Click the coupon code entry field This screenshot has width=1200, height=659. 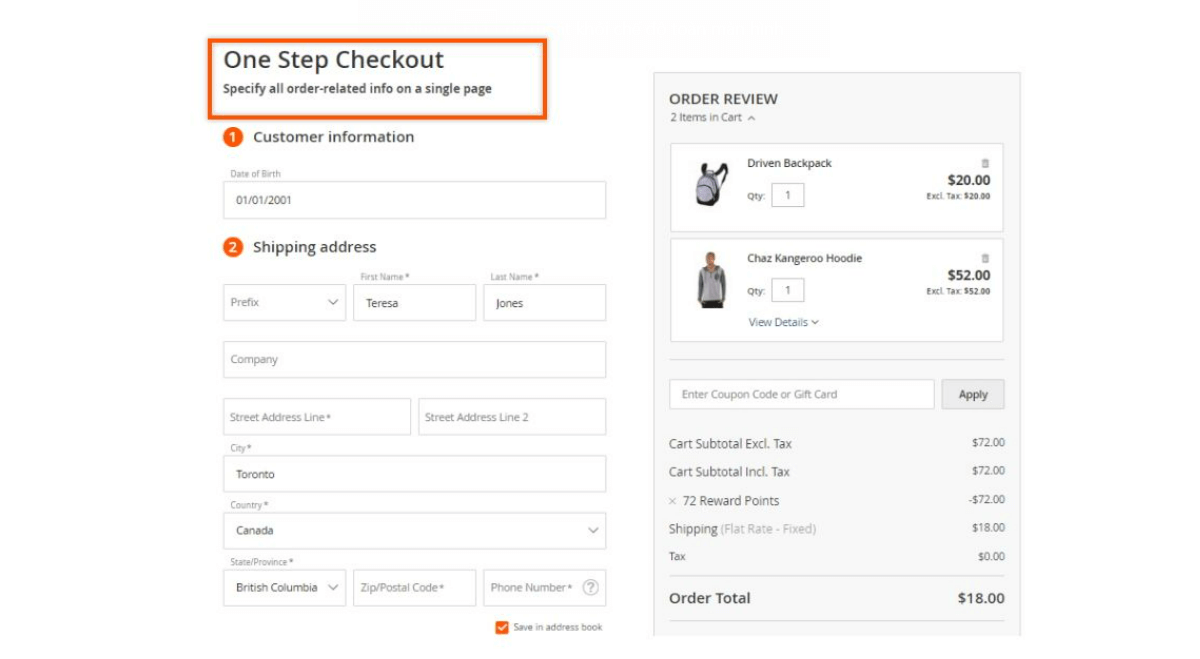tap(800, 393)
